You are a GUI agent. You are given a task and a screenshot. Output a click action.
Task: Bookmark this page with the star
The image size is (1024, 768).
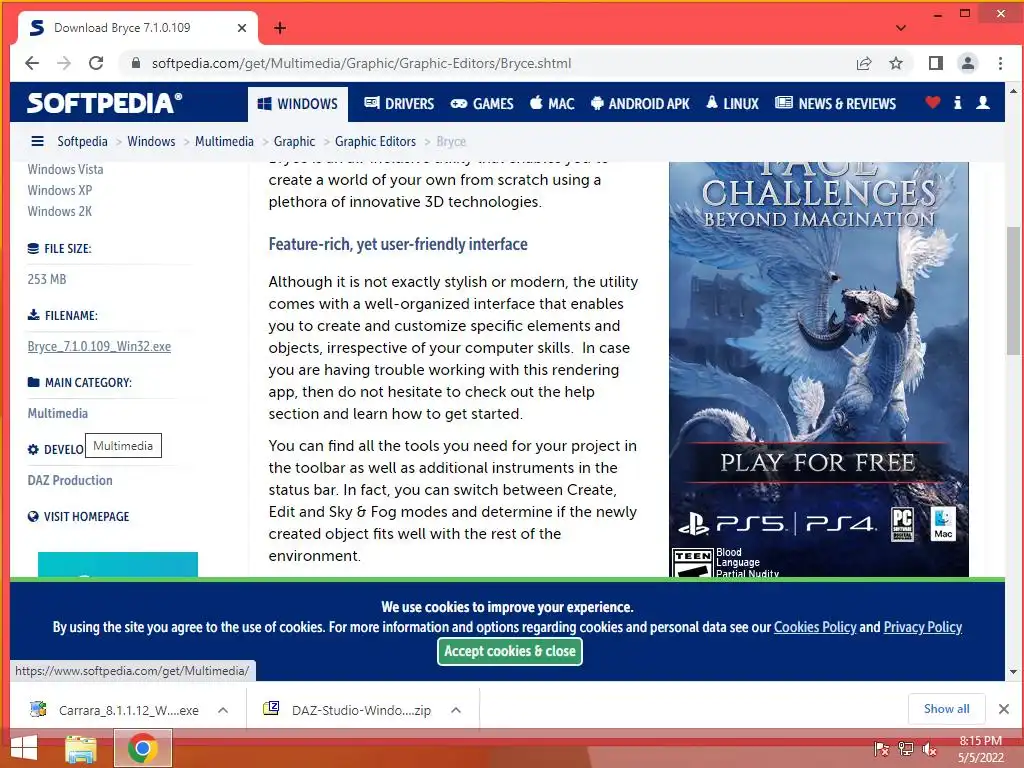click(896, 63)
